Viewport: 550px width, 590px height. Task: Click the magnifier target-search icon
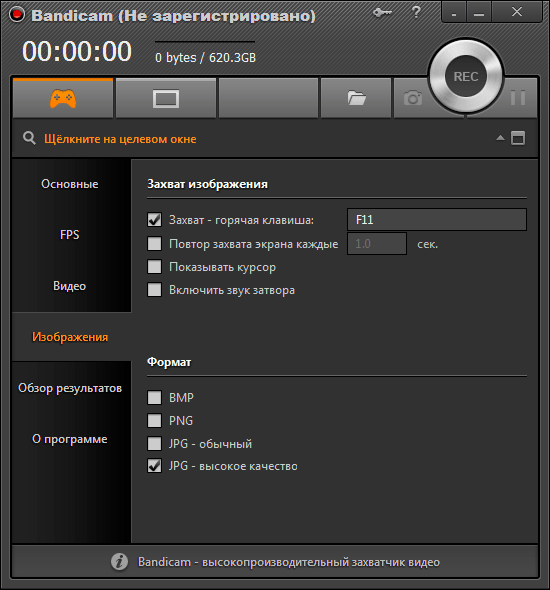tap(29, 138)
